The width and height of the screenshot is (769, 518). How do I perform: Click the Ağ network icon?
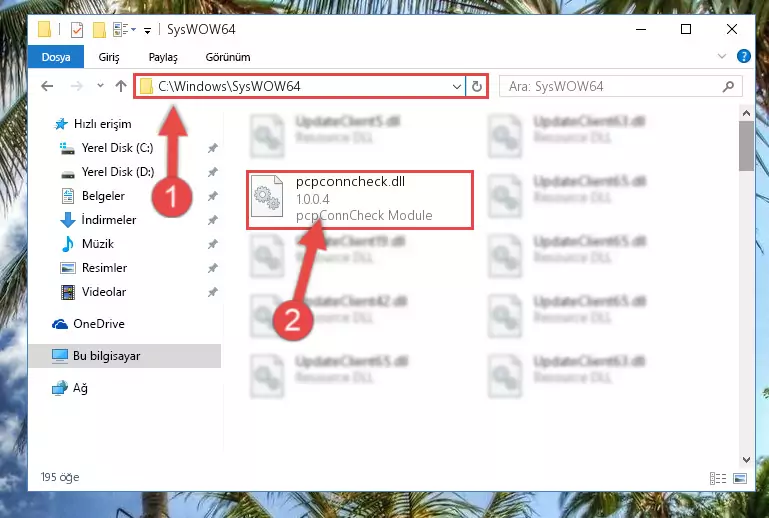[60, 388]
